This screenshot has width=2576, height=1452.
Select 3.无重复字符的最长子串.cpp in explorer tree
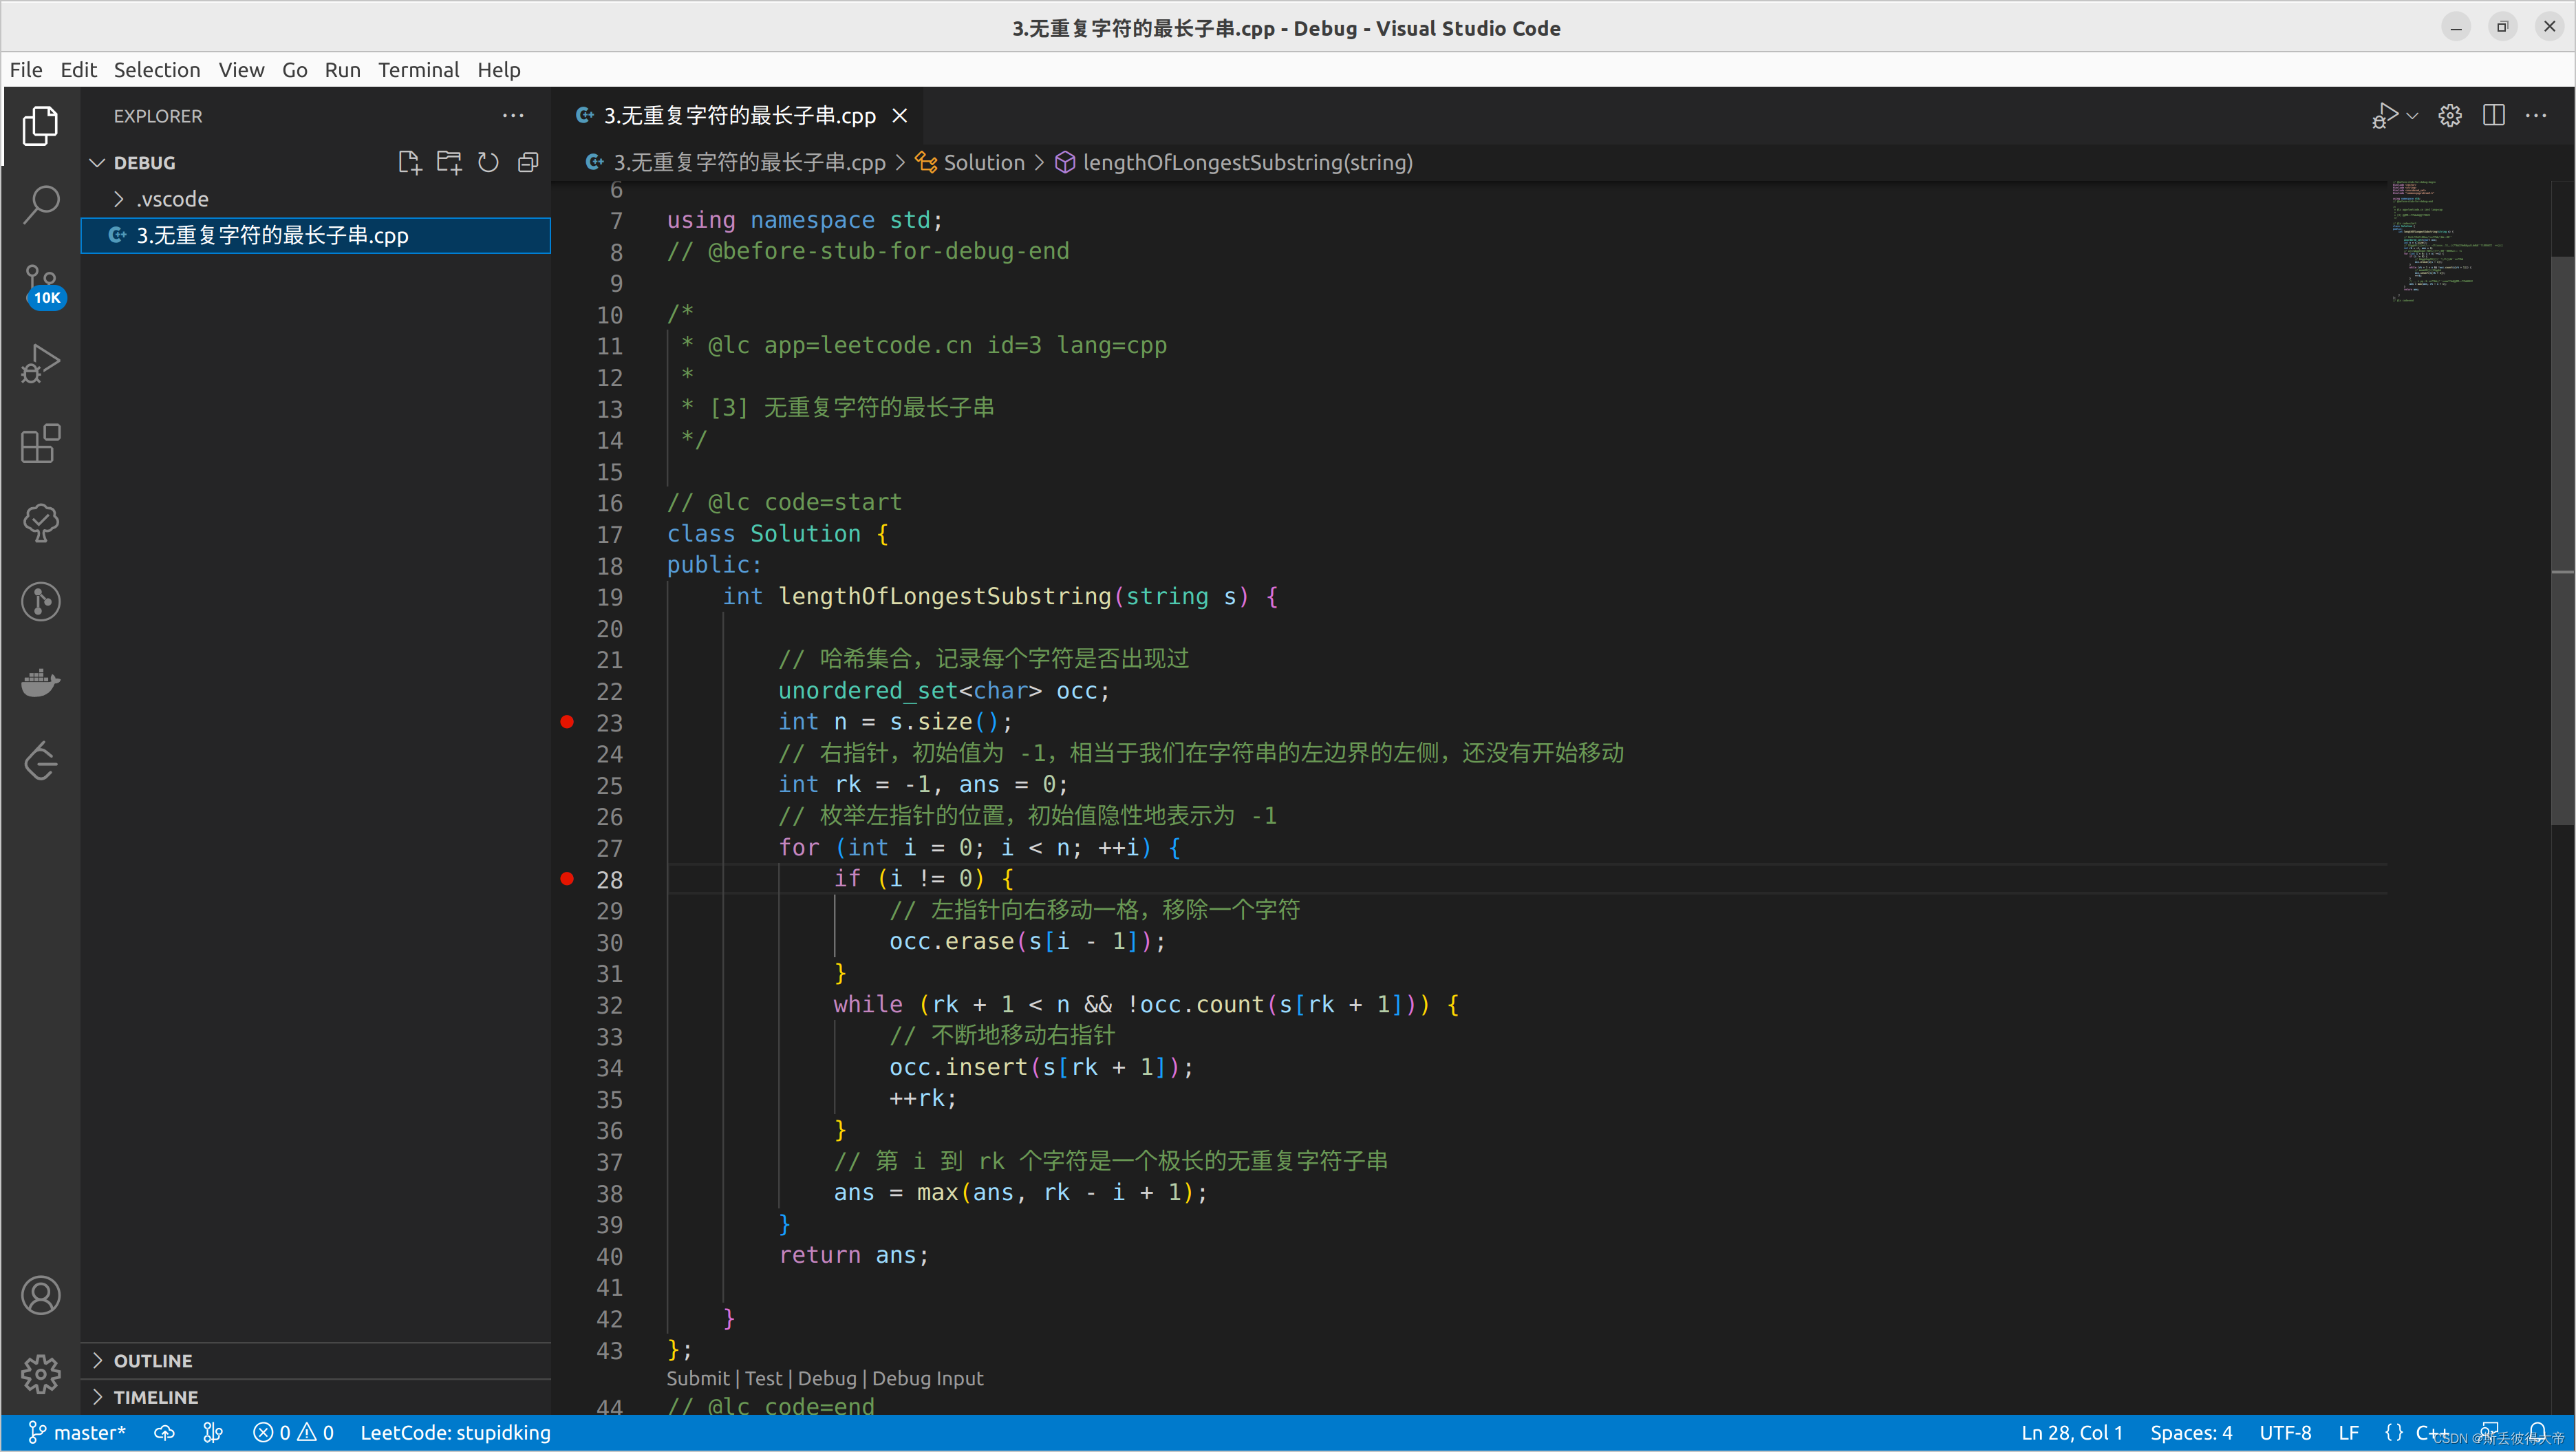click(x=315, y=235)
